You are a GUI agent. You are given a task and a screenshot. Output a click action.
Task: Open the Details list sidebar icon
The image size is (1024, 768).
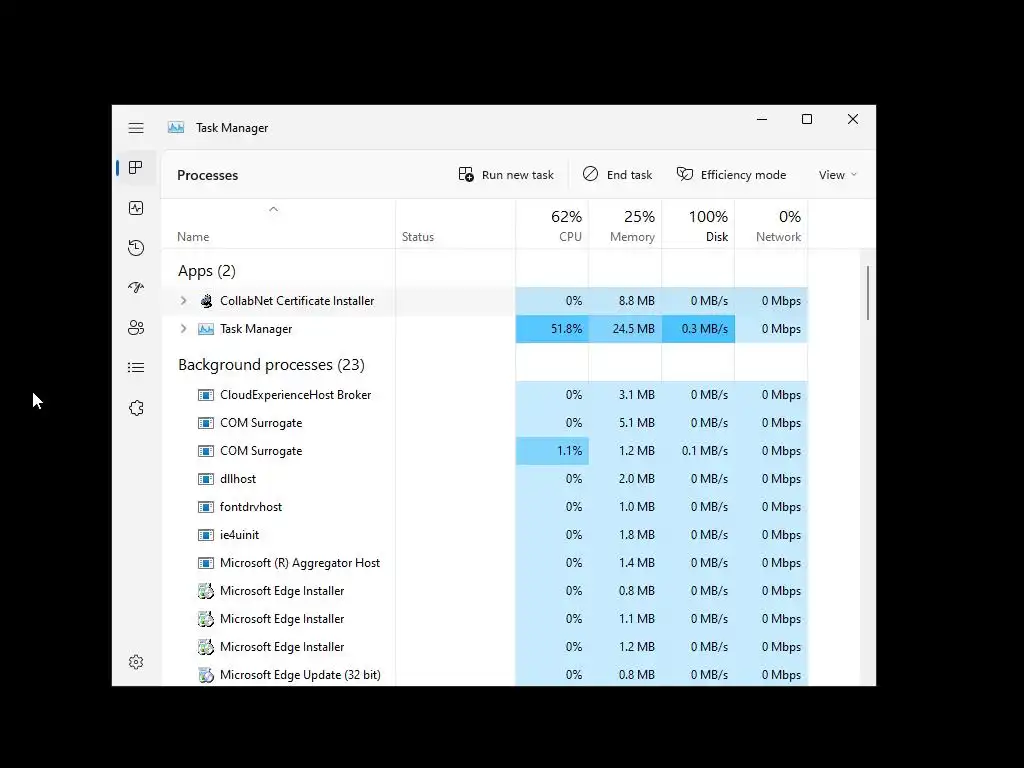click(136, 368)
